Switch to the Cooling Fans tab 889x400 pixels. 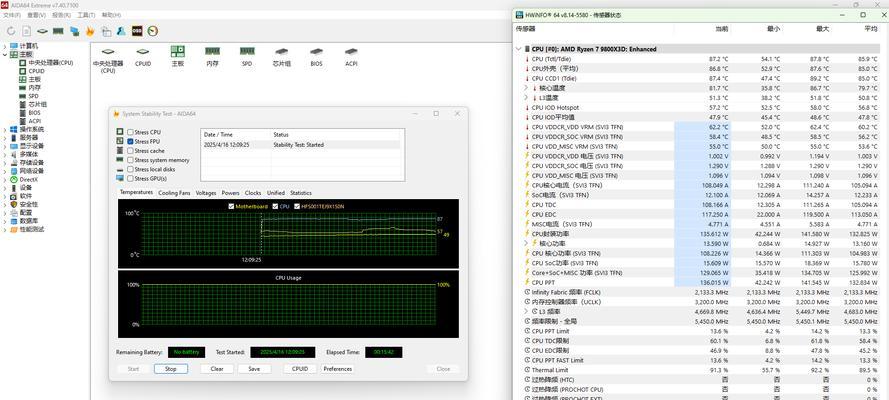click(x=174, y=193)
